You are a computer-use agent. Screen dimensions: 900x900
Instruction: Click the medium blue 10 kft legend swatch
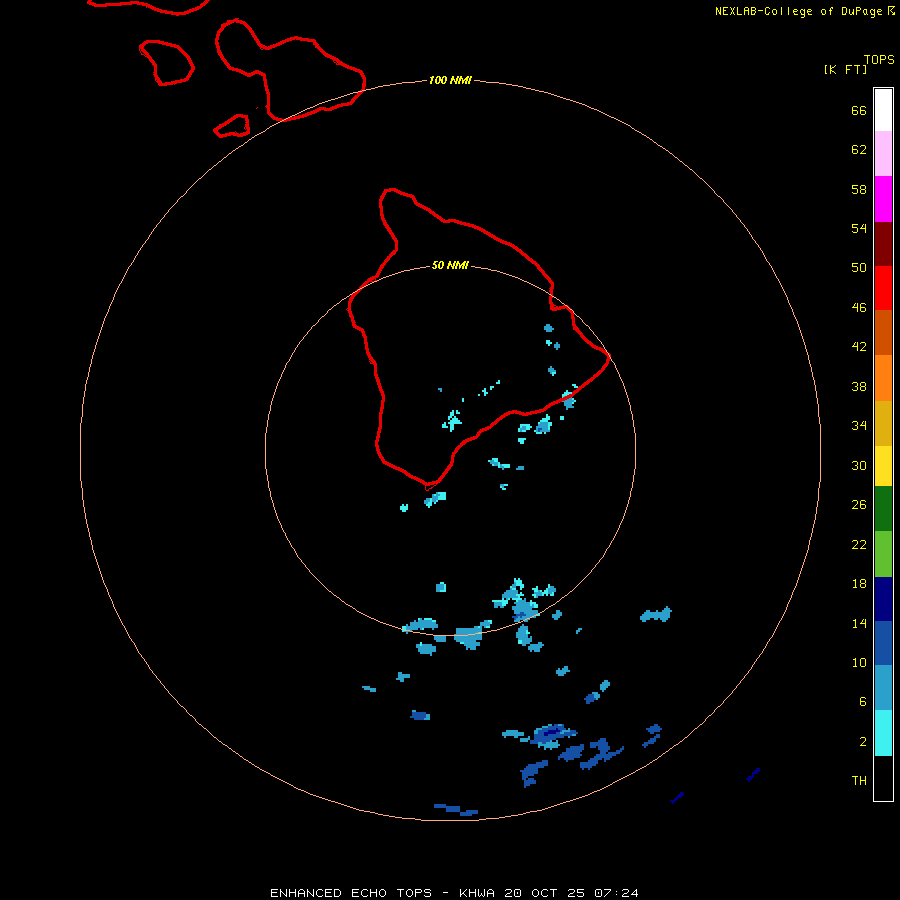tap(883, 643)
